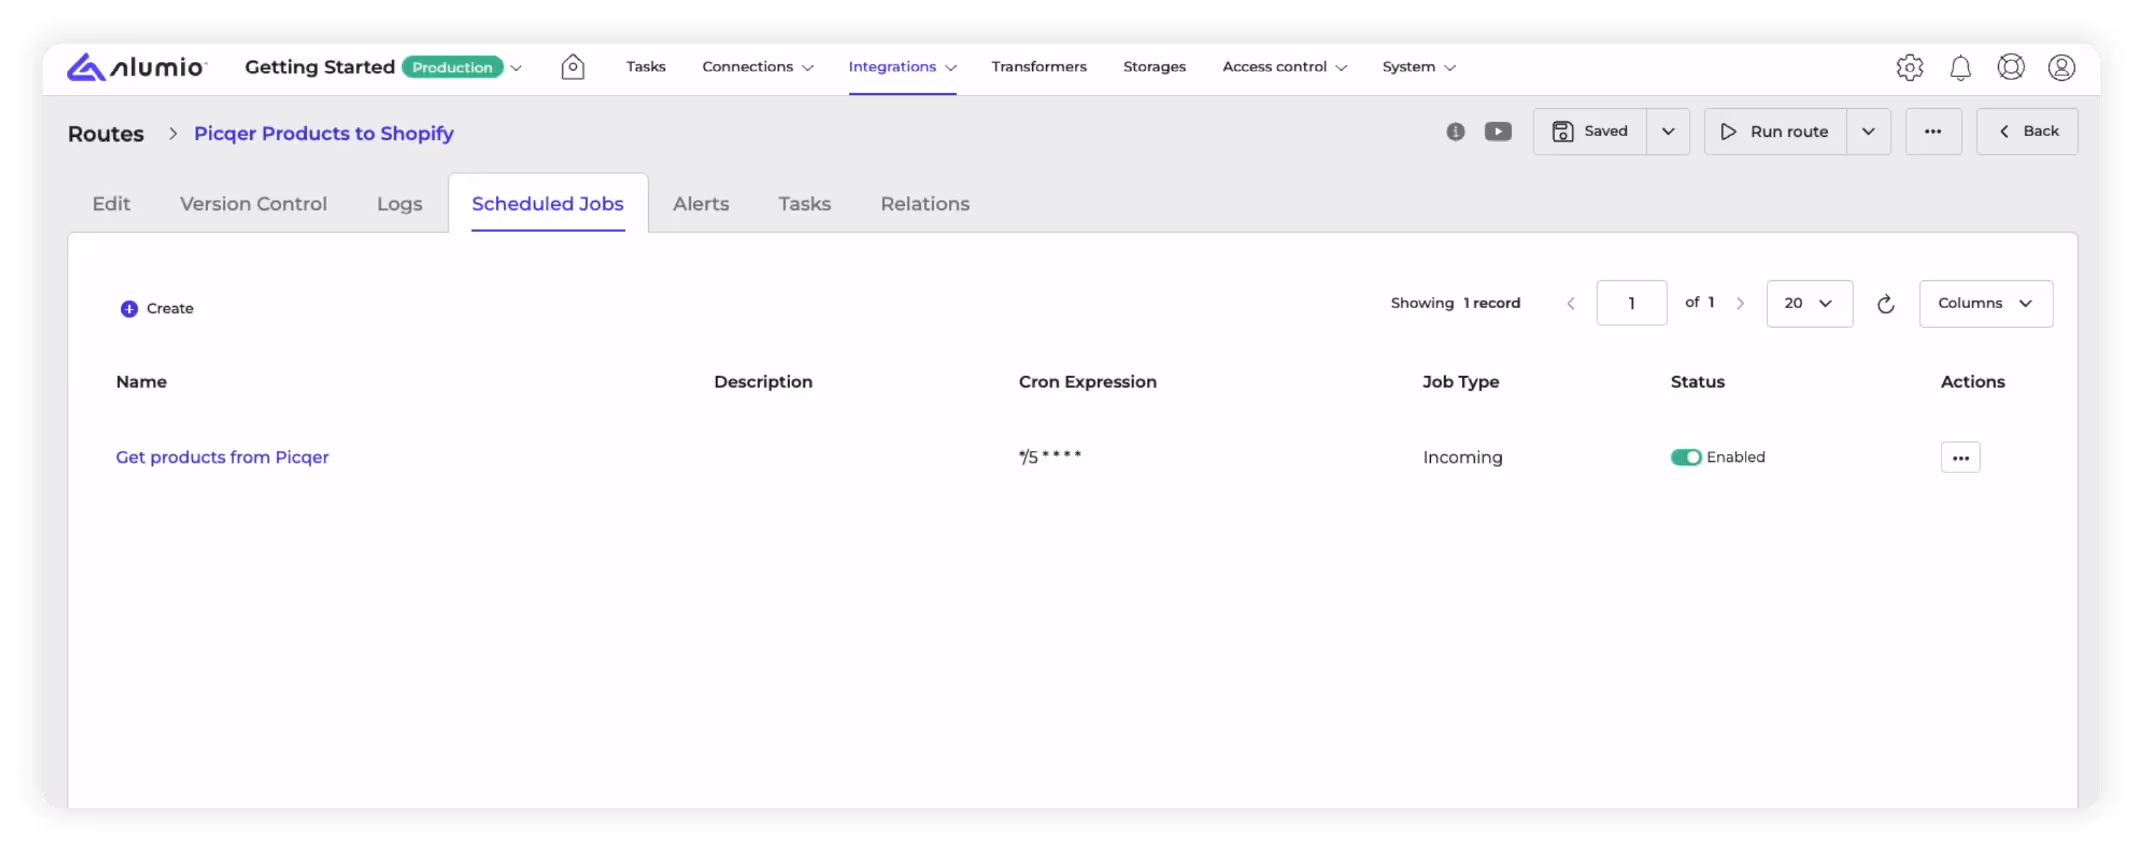This screenshot has width=2142, height=852.
Task: Open the video tutorial icon
Action: coord(1497,131)
